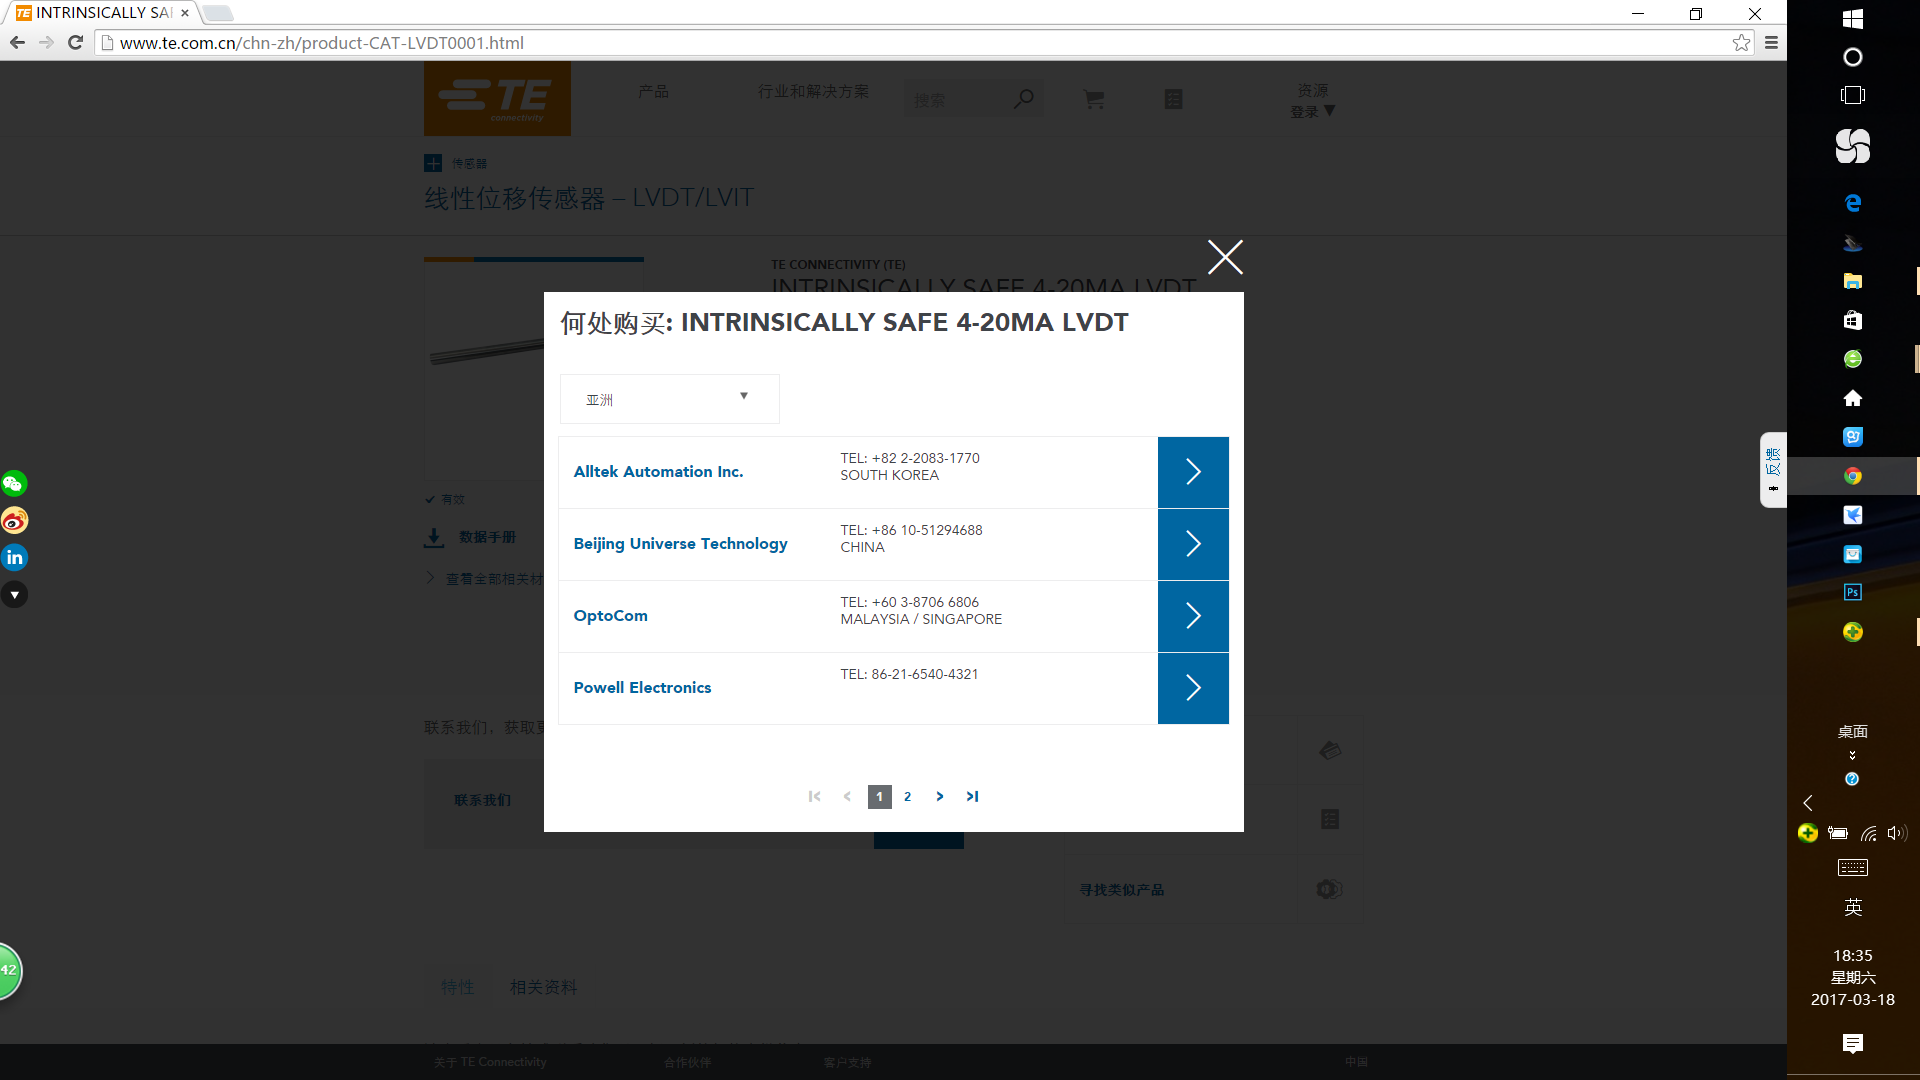
Task: Click 联系我们 button
Action: pos(482,800)
